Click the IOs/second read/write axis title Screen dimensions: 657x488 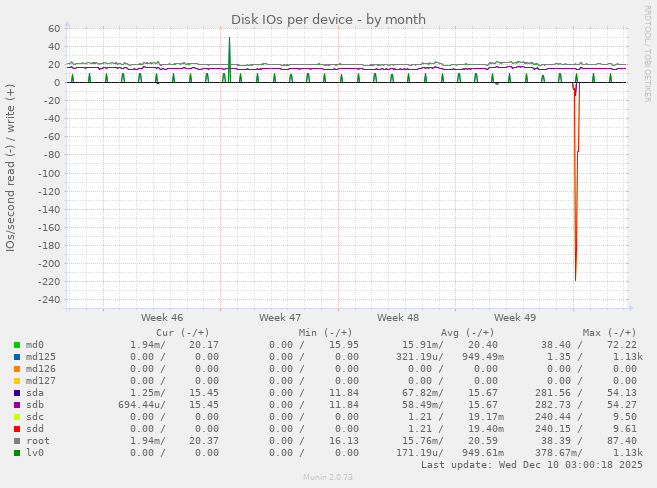click(x=10, y=168)
